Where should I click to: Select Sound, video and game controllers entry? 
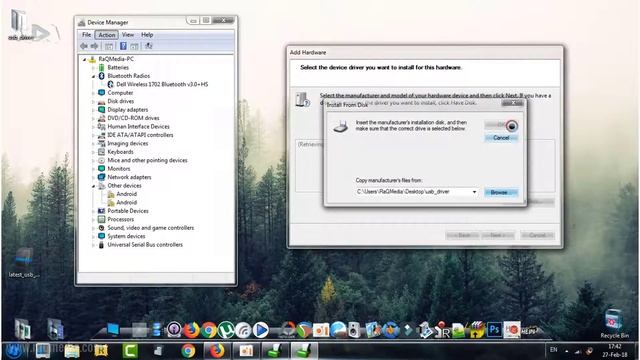tap(151, 228)
